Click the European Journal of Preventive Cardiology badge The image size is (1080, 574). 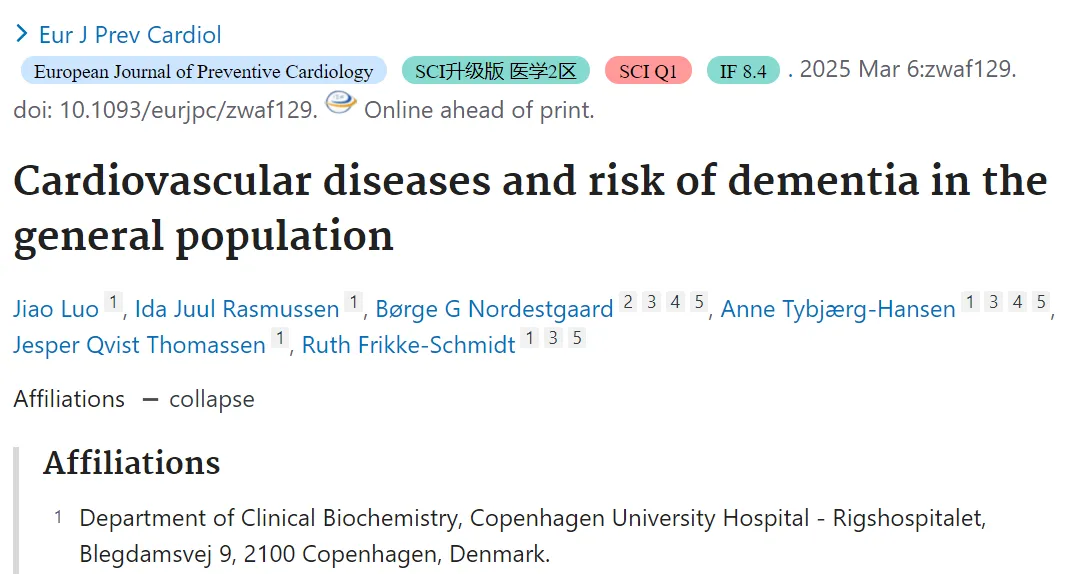(204, 71)
